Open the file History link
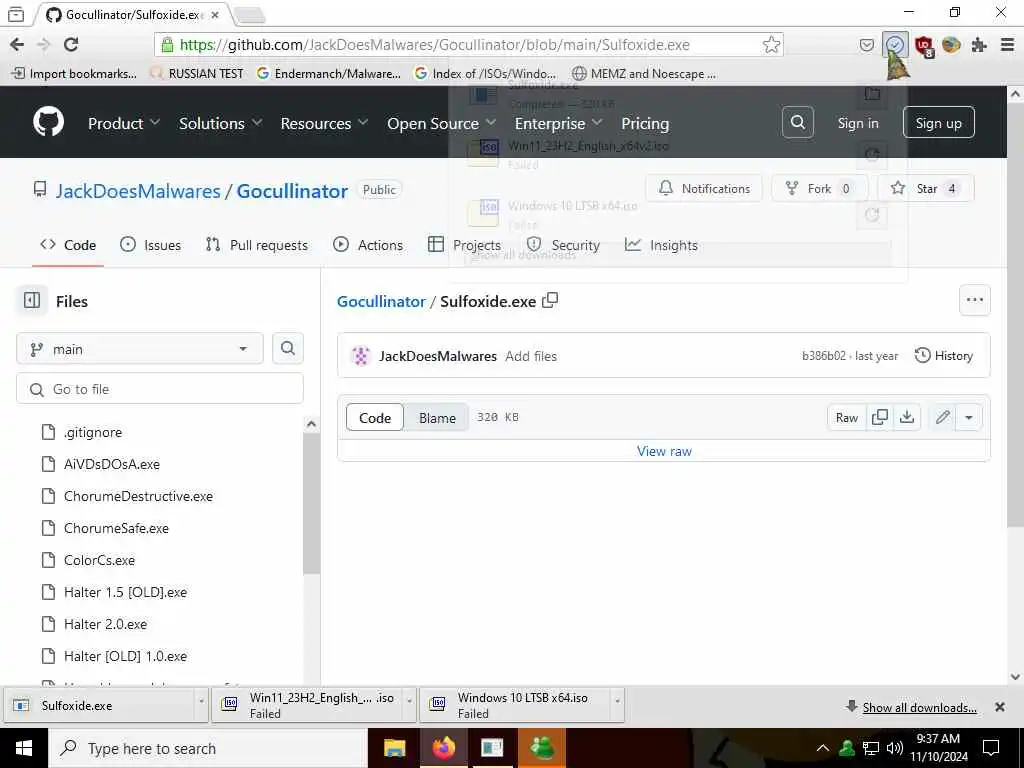Viewport: 1024px width, 768px height. point(944,356)
